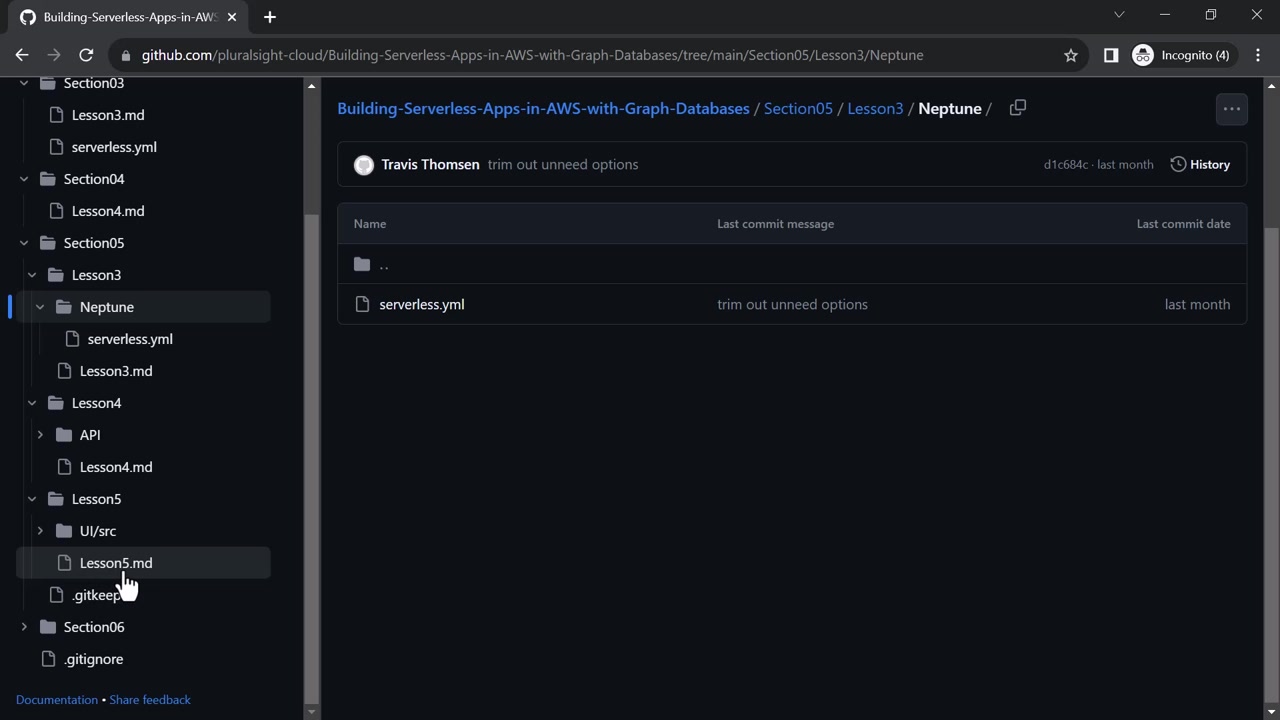Image resolution: width=1280 pixels, height=720 pixels.
Task: Go to repository root breadcrumb
Action: pyautogui.click(x=543, y=108)
